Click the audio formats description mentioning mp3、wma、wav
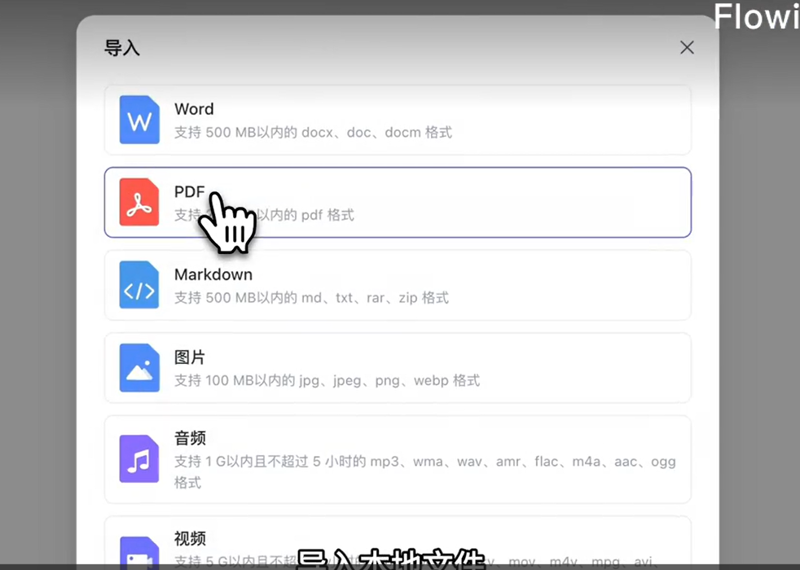 (425, 472)
